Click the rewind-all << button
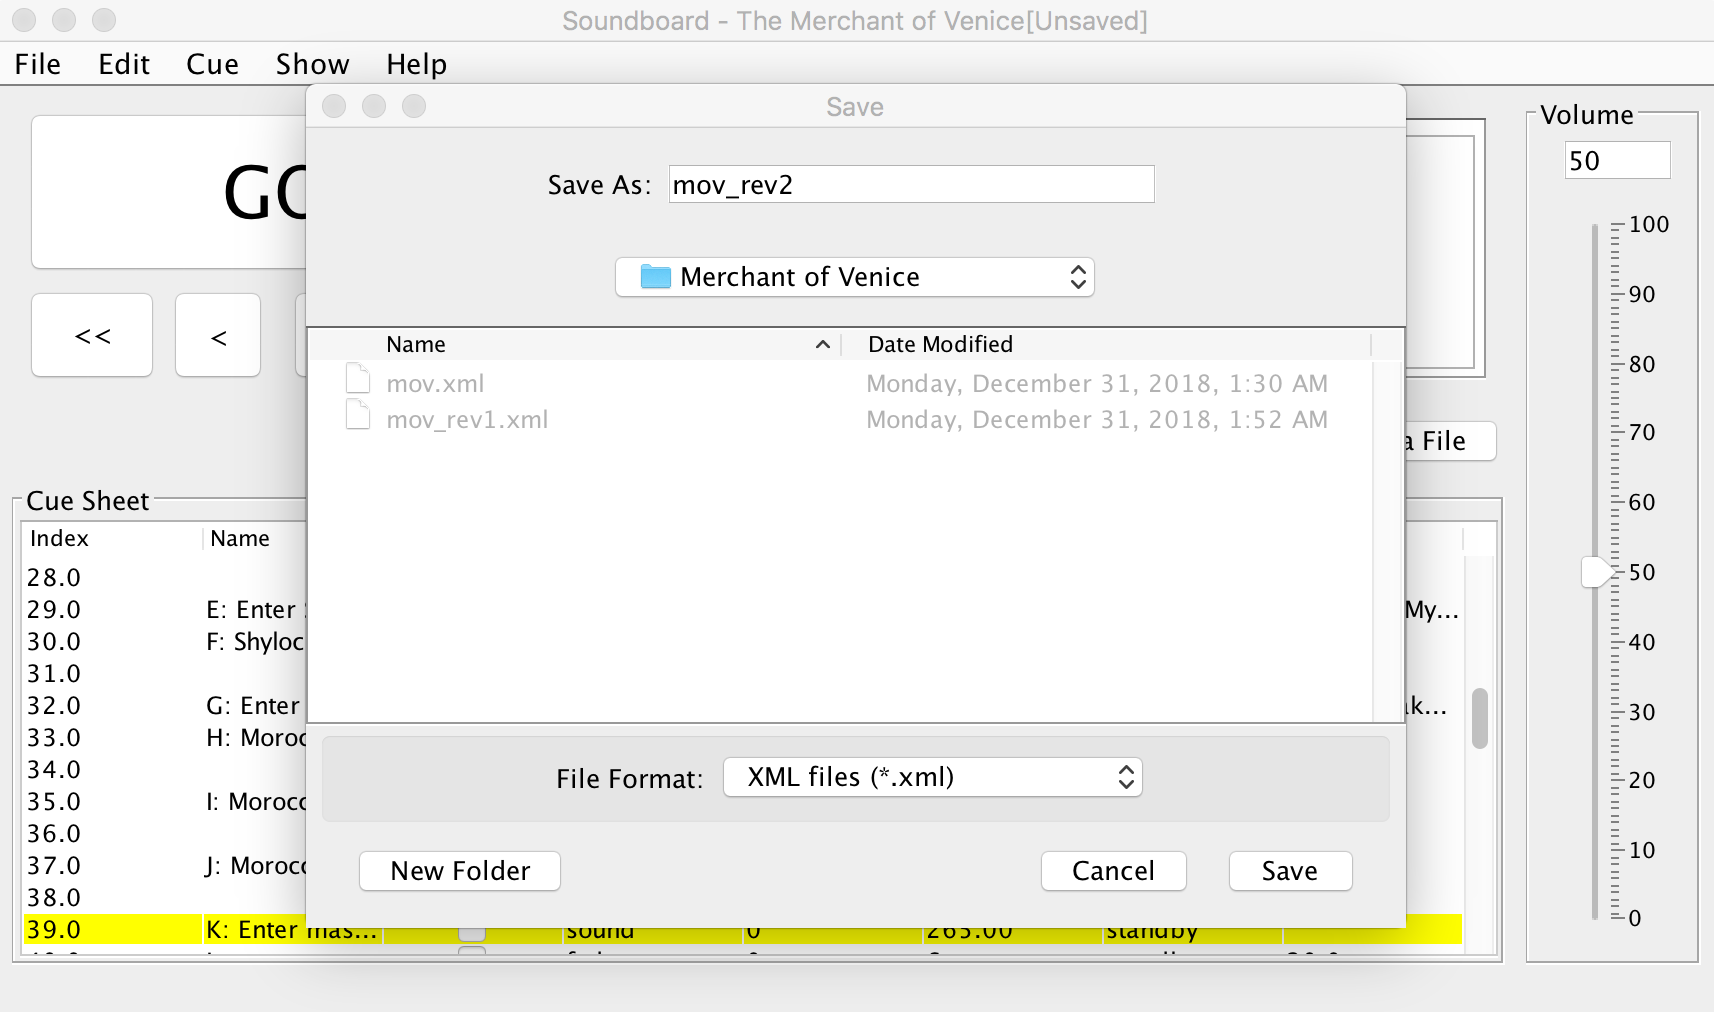 (x=92, y=336)
